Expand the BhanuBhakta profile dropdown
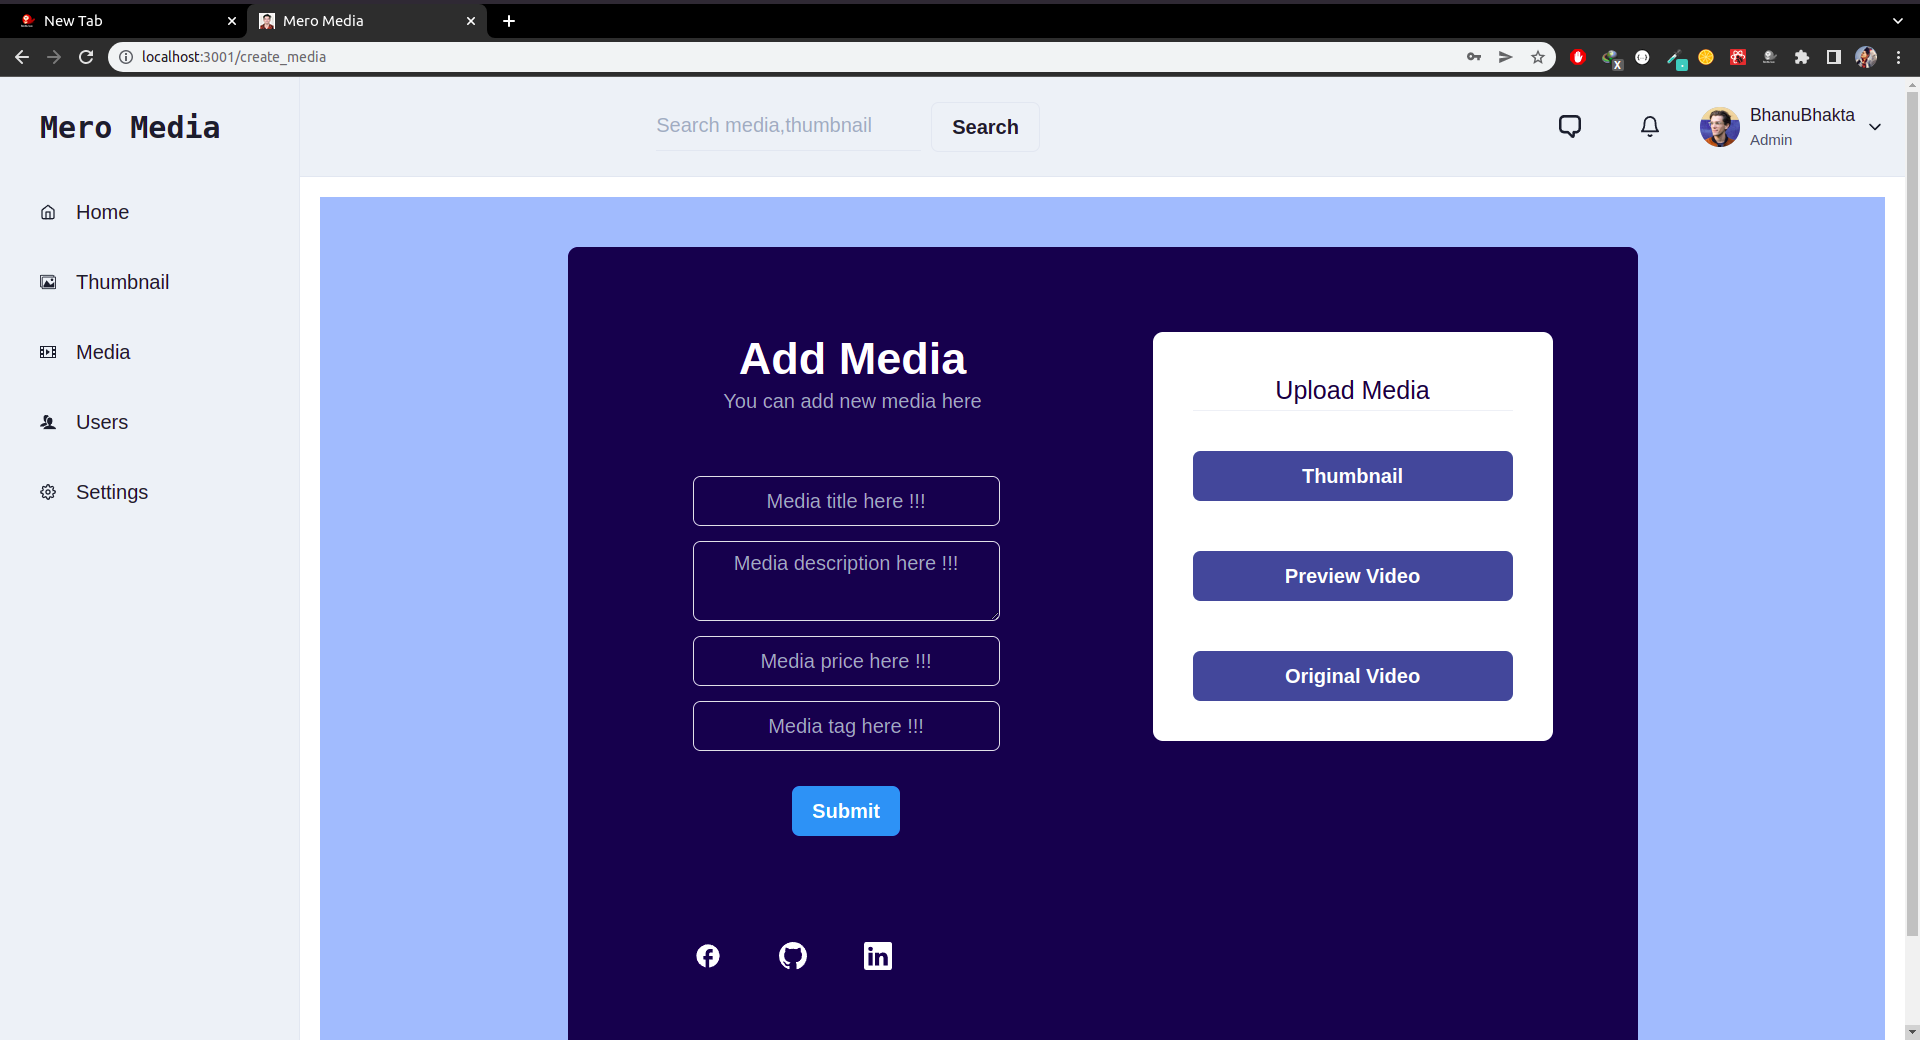Viewport: 1920px width, 1040px height. point(1874,127)
